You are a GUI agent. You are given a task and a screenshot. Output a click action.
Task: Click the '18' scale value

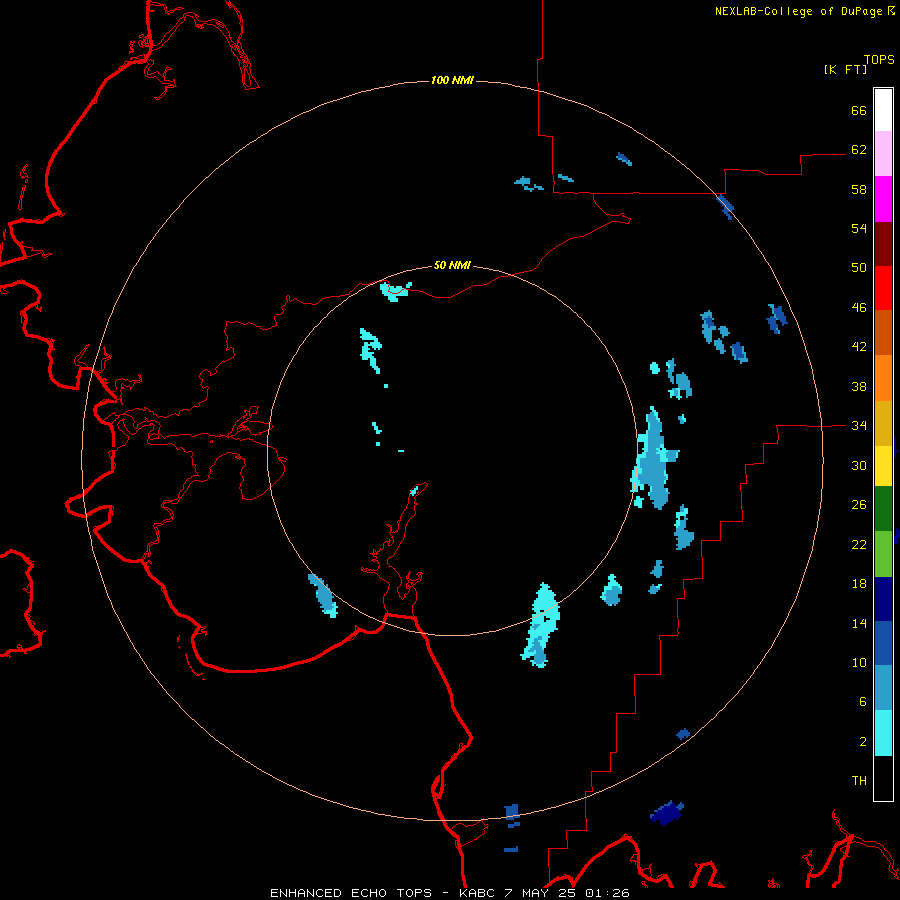[x=859, y=584]
